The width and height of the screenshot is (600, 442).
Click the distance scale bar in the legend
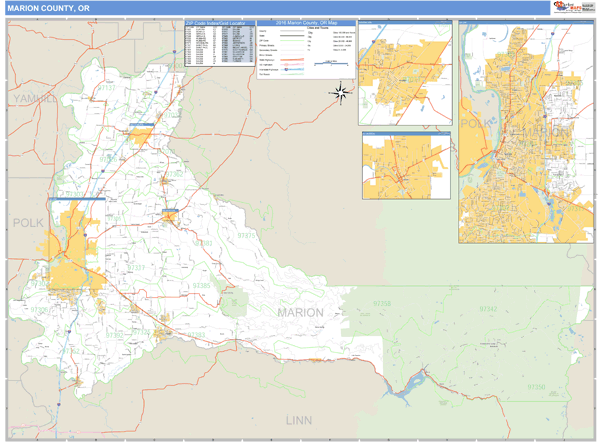pos(331,63)
